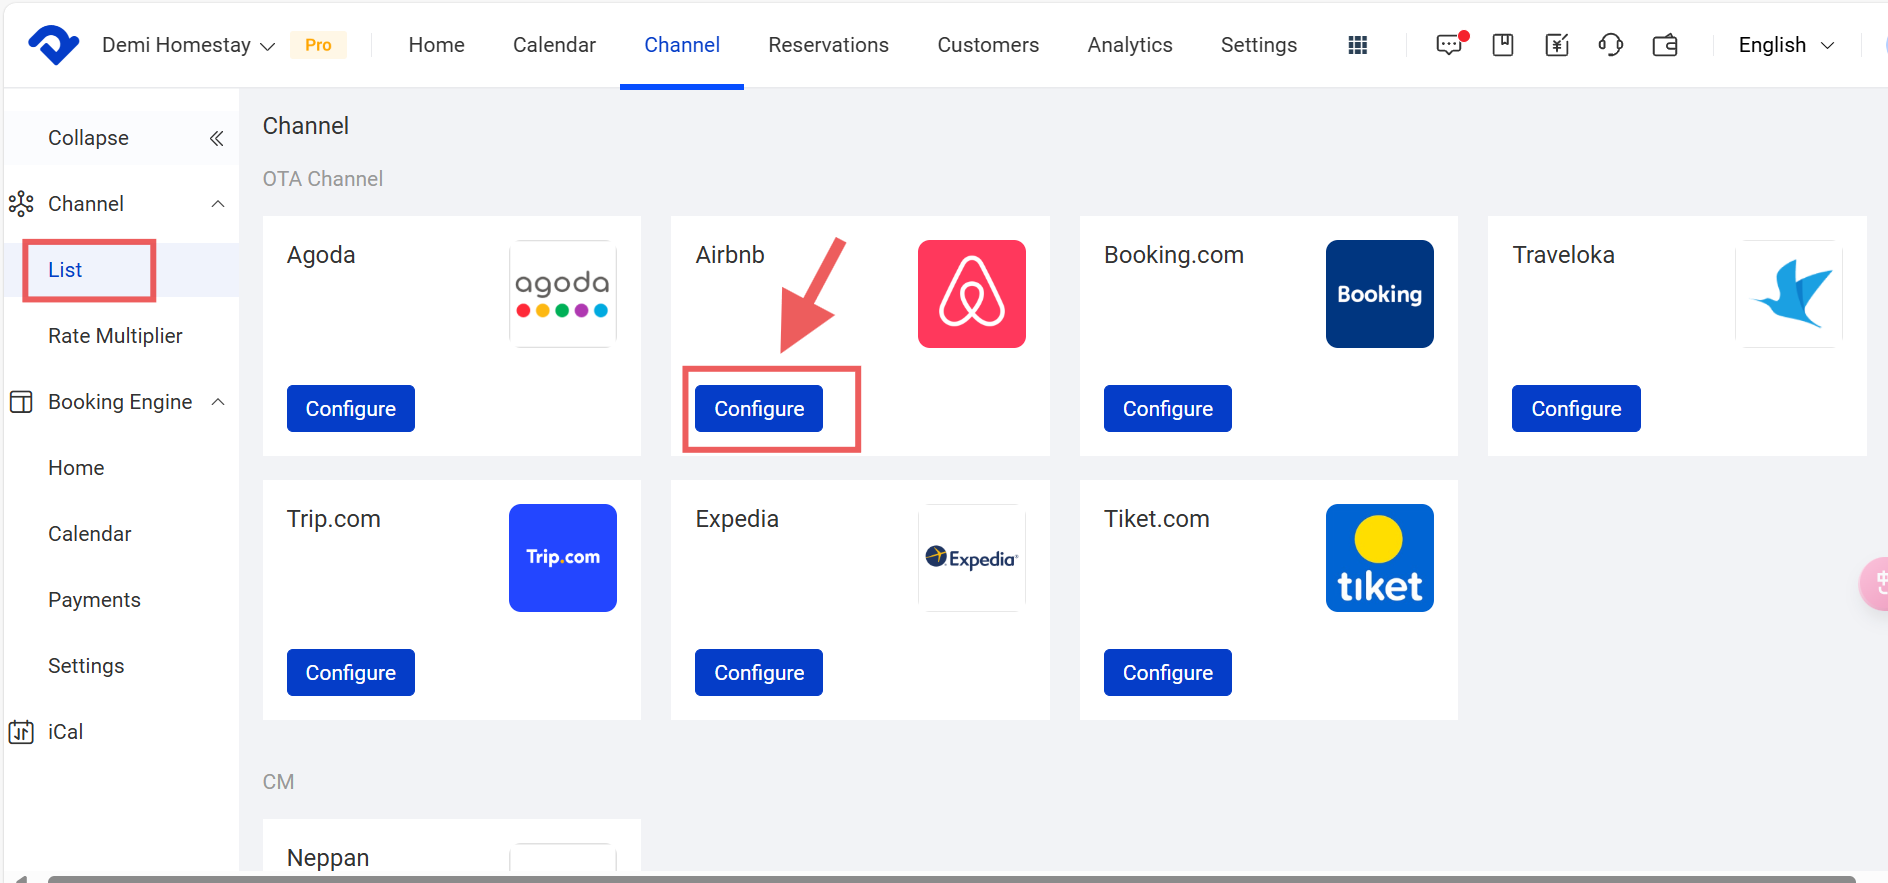Click the Booking.com logo
Image resolution: width=1888 pixels, height=883 pixels.
pyautogui.click(x=1380, y=294)
